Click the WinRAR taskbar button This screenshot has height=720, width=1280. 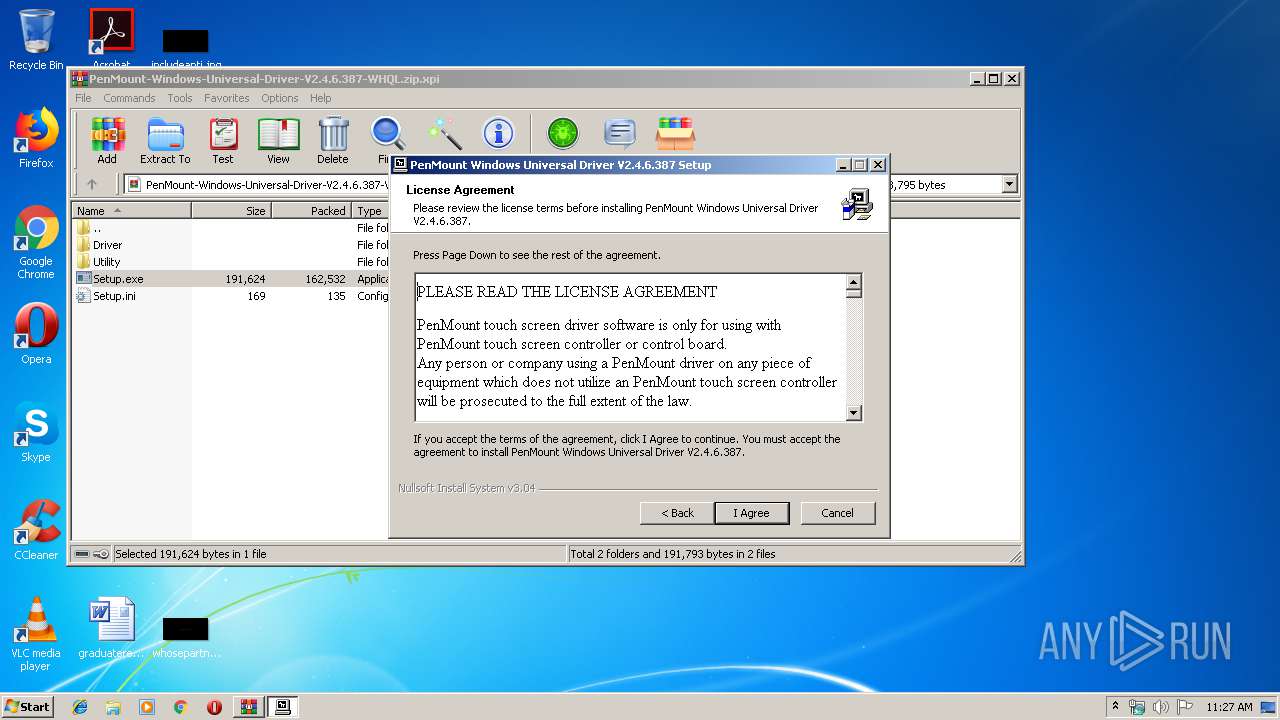click(x=249, y=707)
